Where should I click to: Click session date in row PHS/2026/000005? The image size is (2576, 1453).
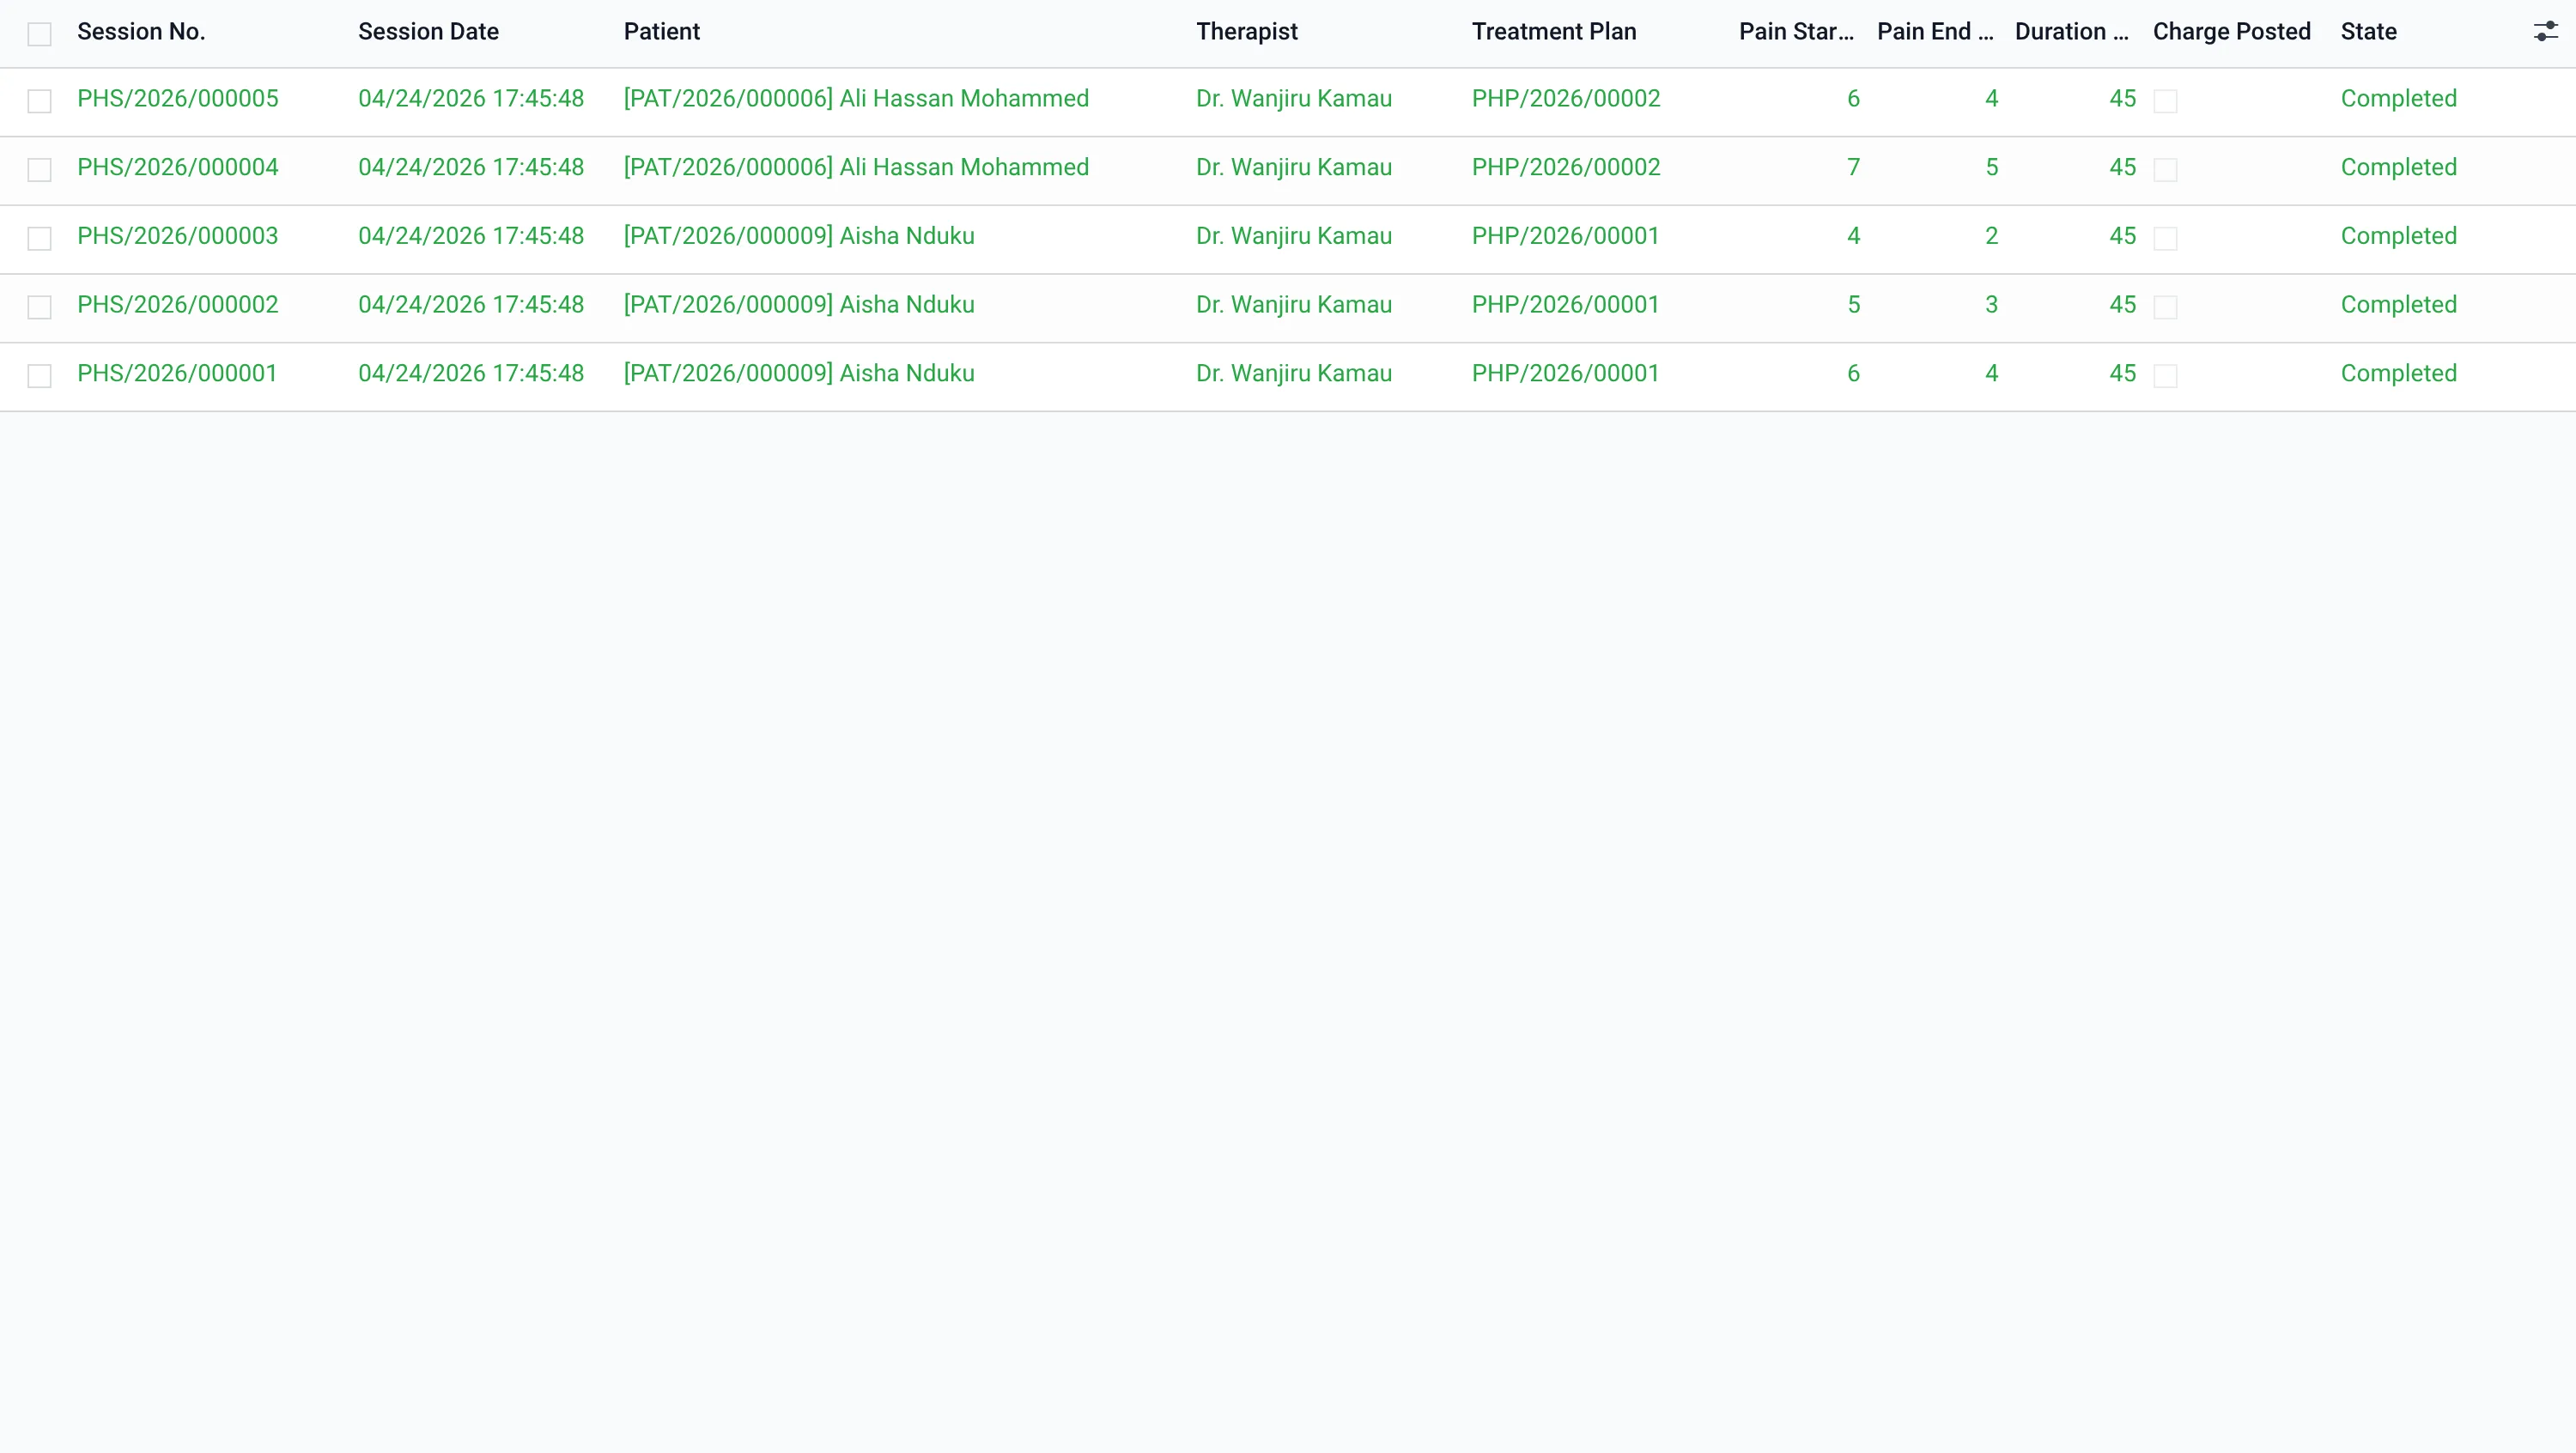471,99
